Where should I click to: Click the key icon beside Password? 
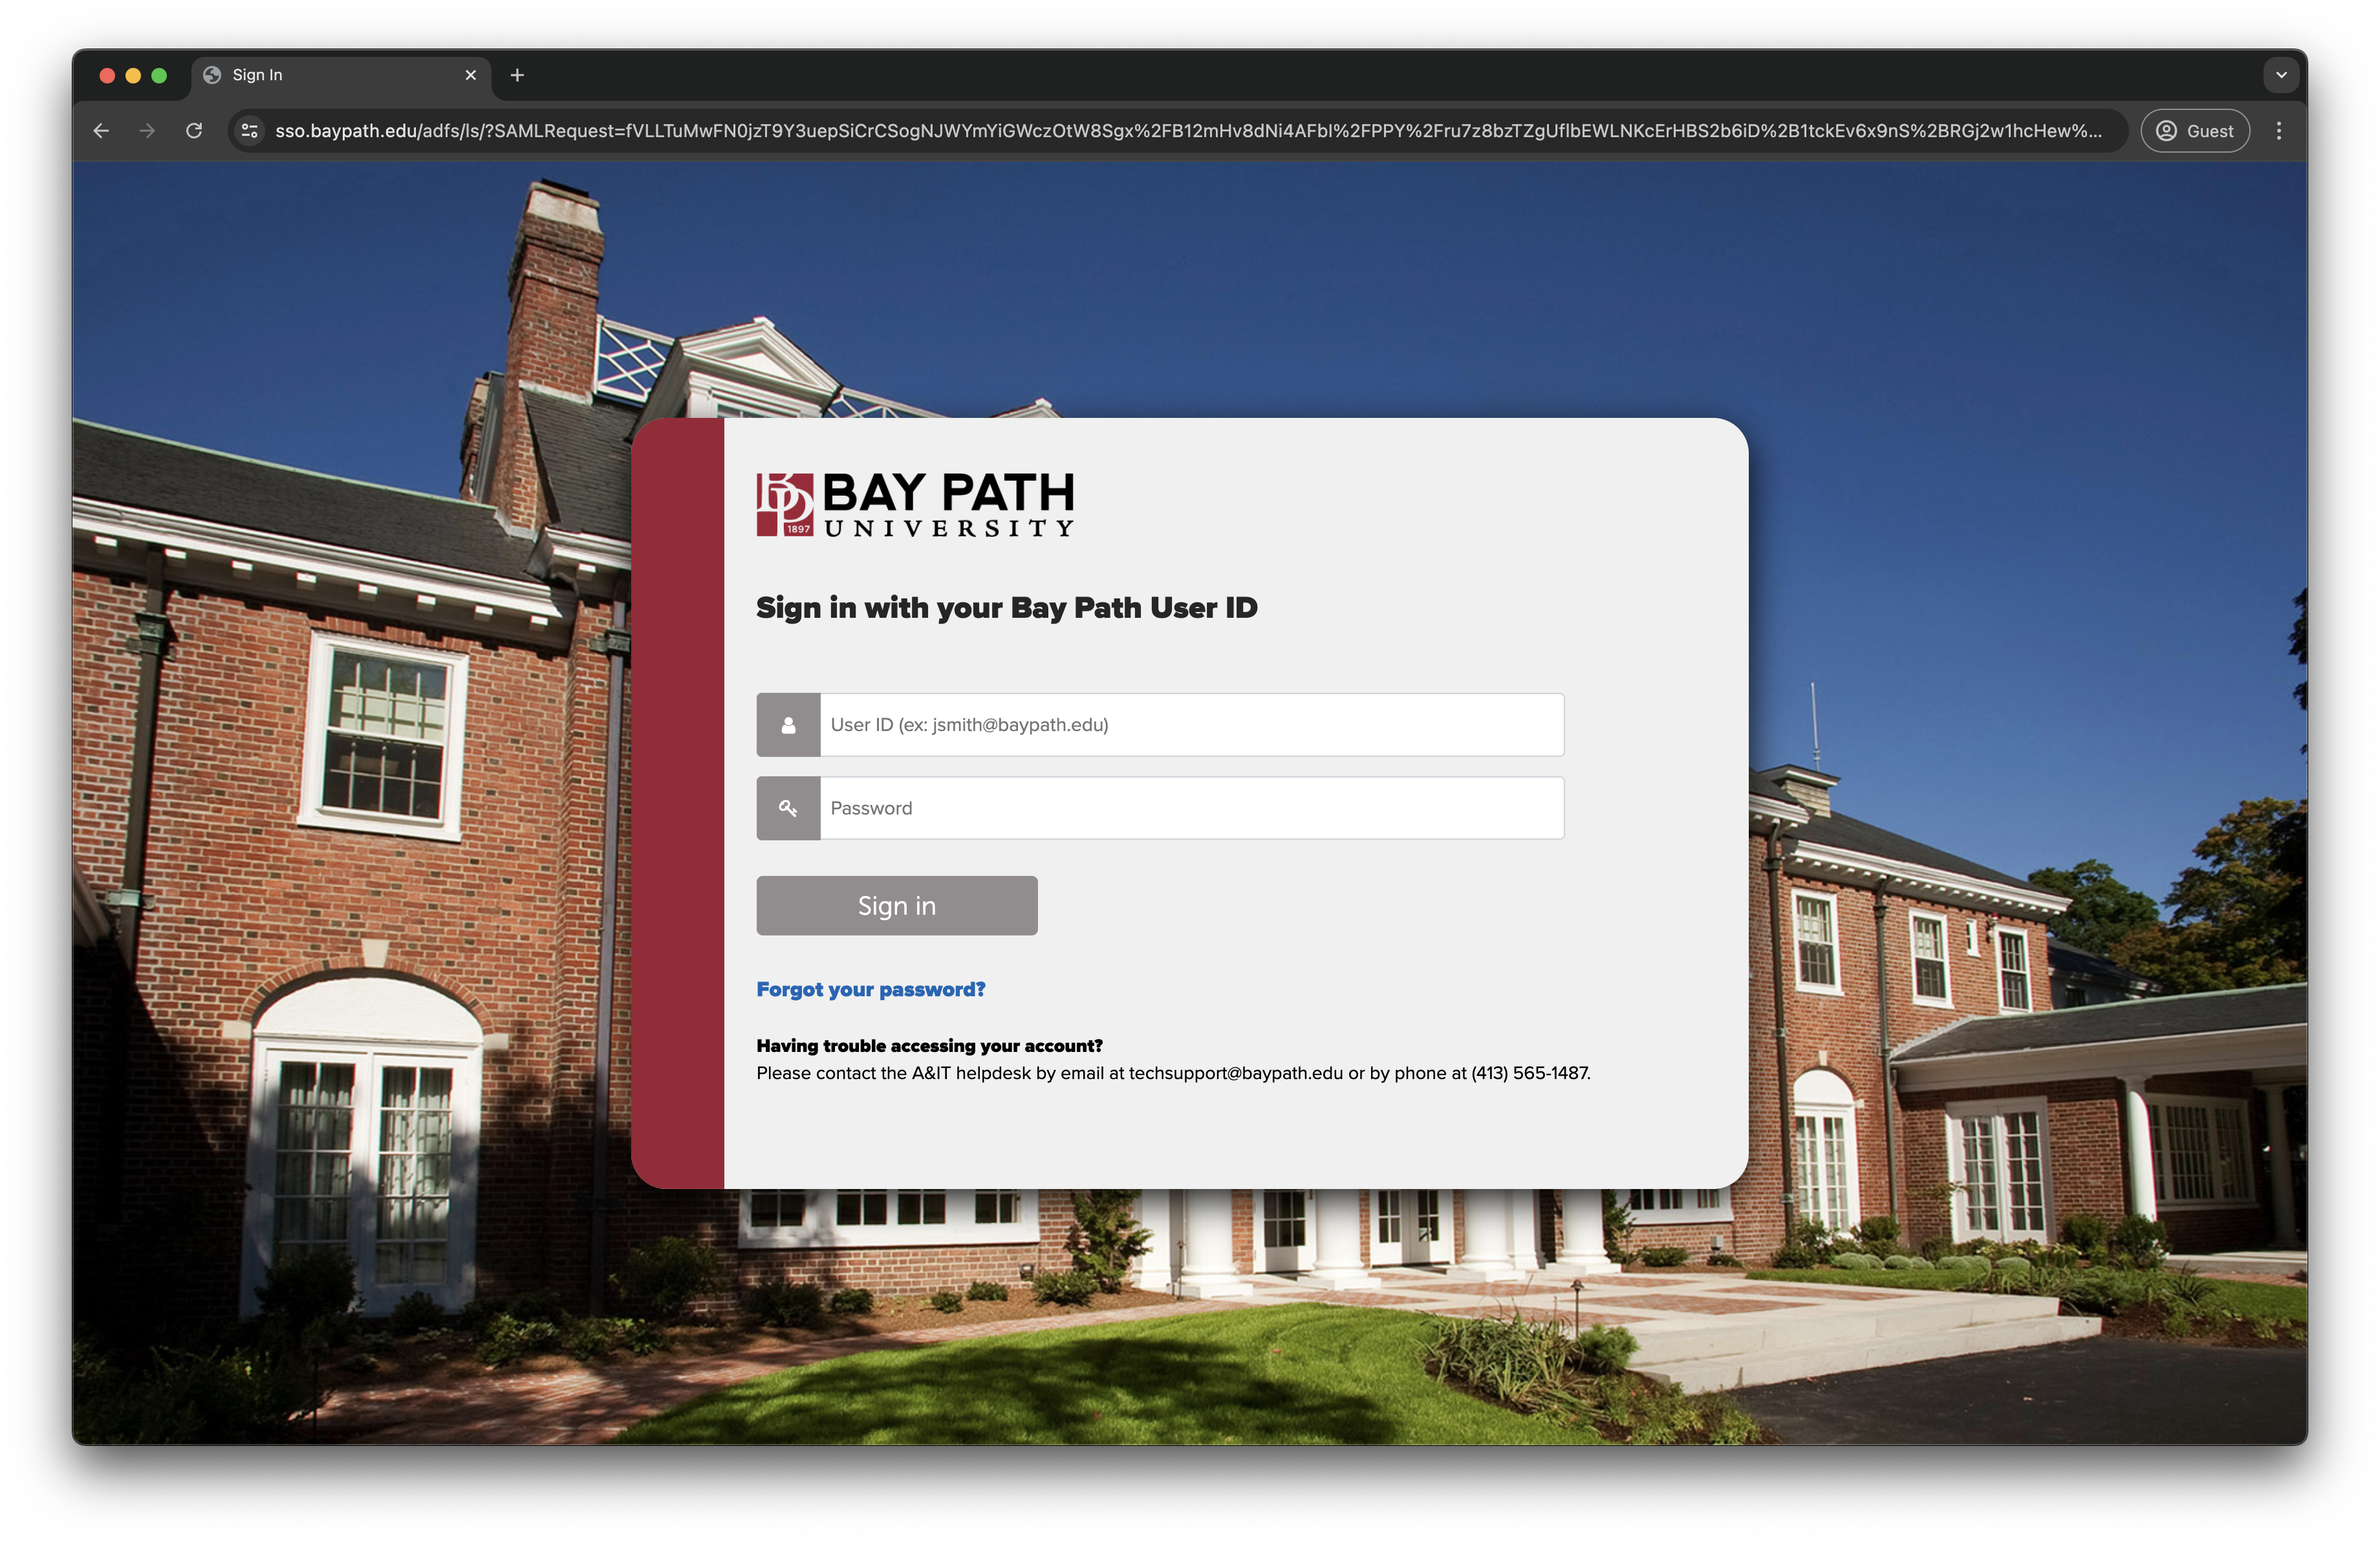pos(788,808)
